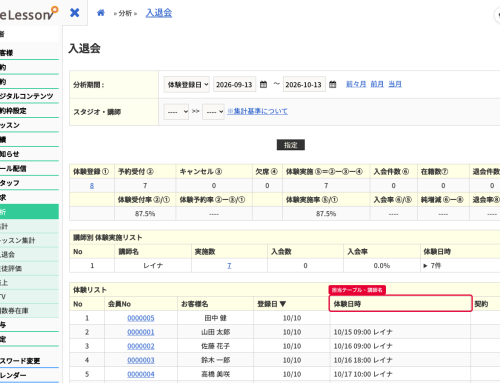Sort by 登録日 descending arrow
Image resolution: width=500 pixels, height=383 pixels.
[283, 304]
